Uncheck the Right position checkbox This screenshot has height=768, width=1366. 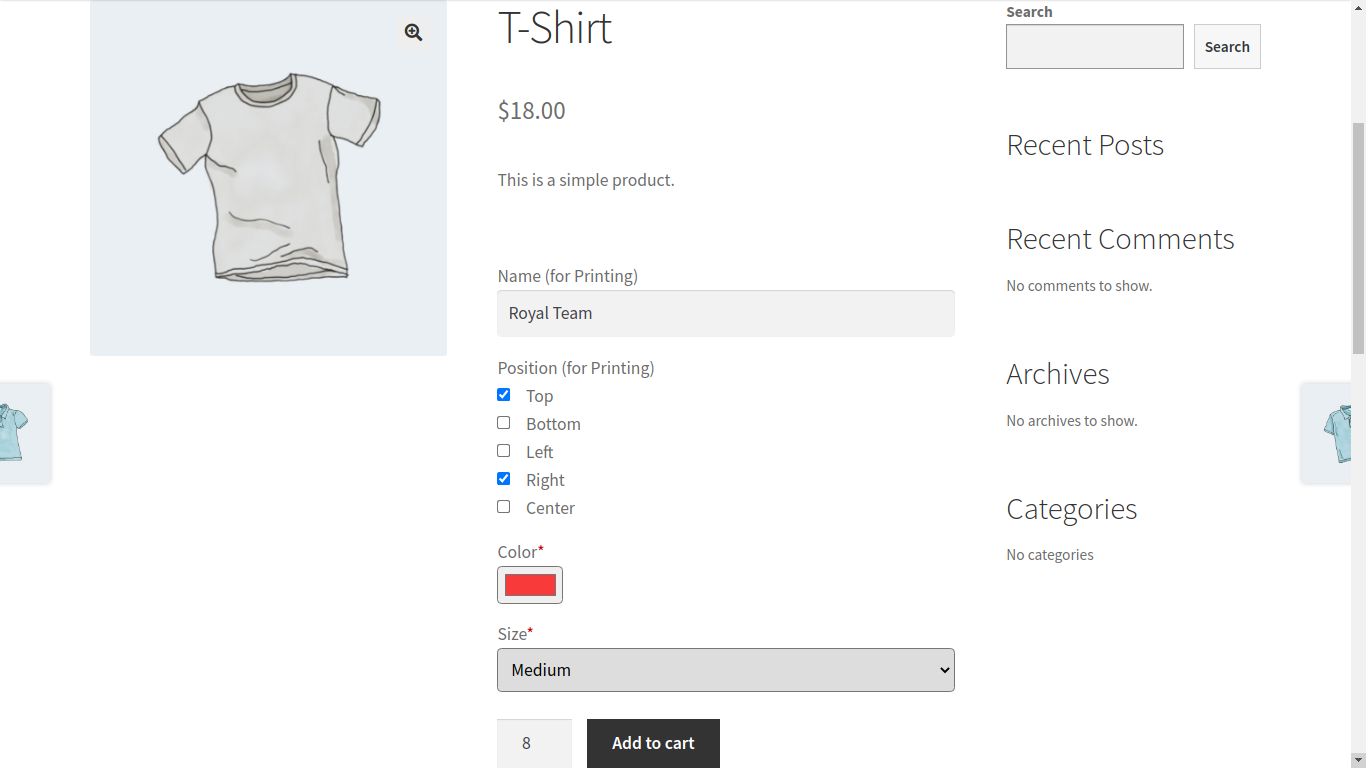click(504, 479)
